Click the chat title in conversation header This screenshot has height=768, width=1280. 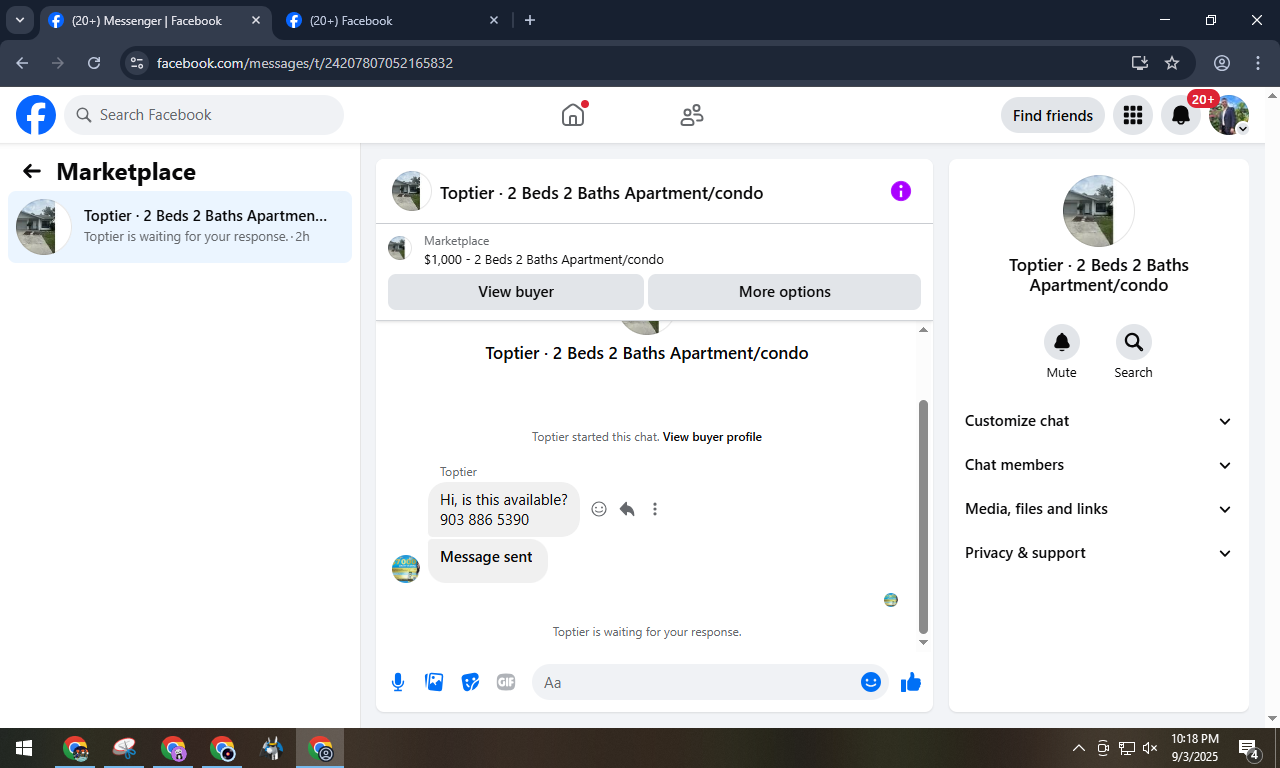click(601, 193)
